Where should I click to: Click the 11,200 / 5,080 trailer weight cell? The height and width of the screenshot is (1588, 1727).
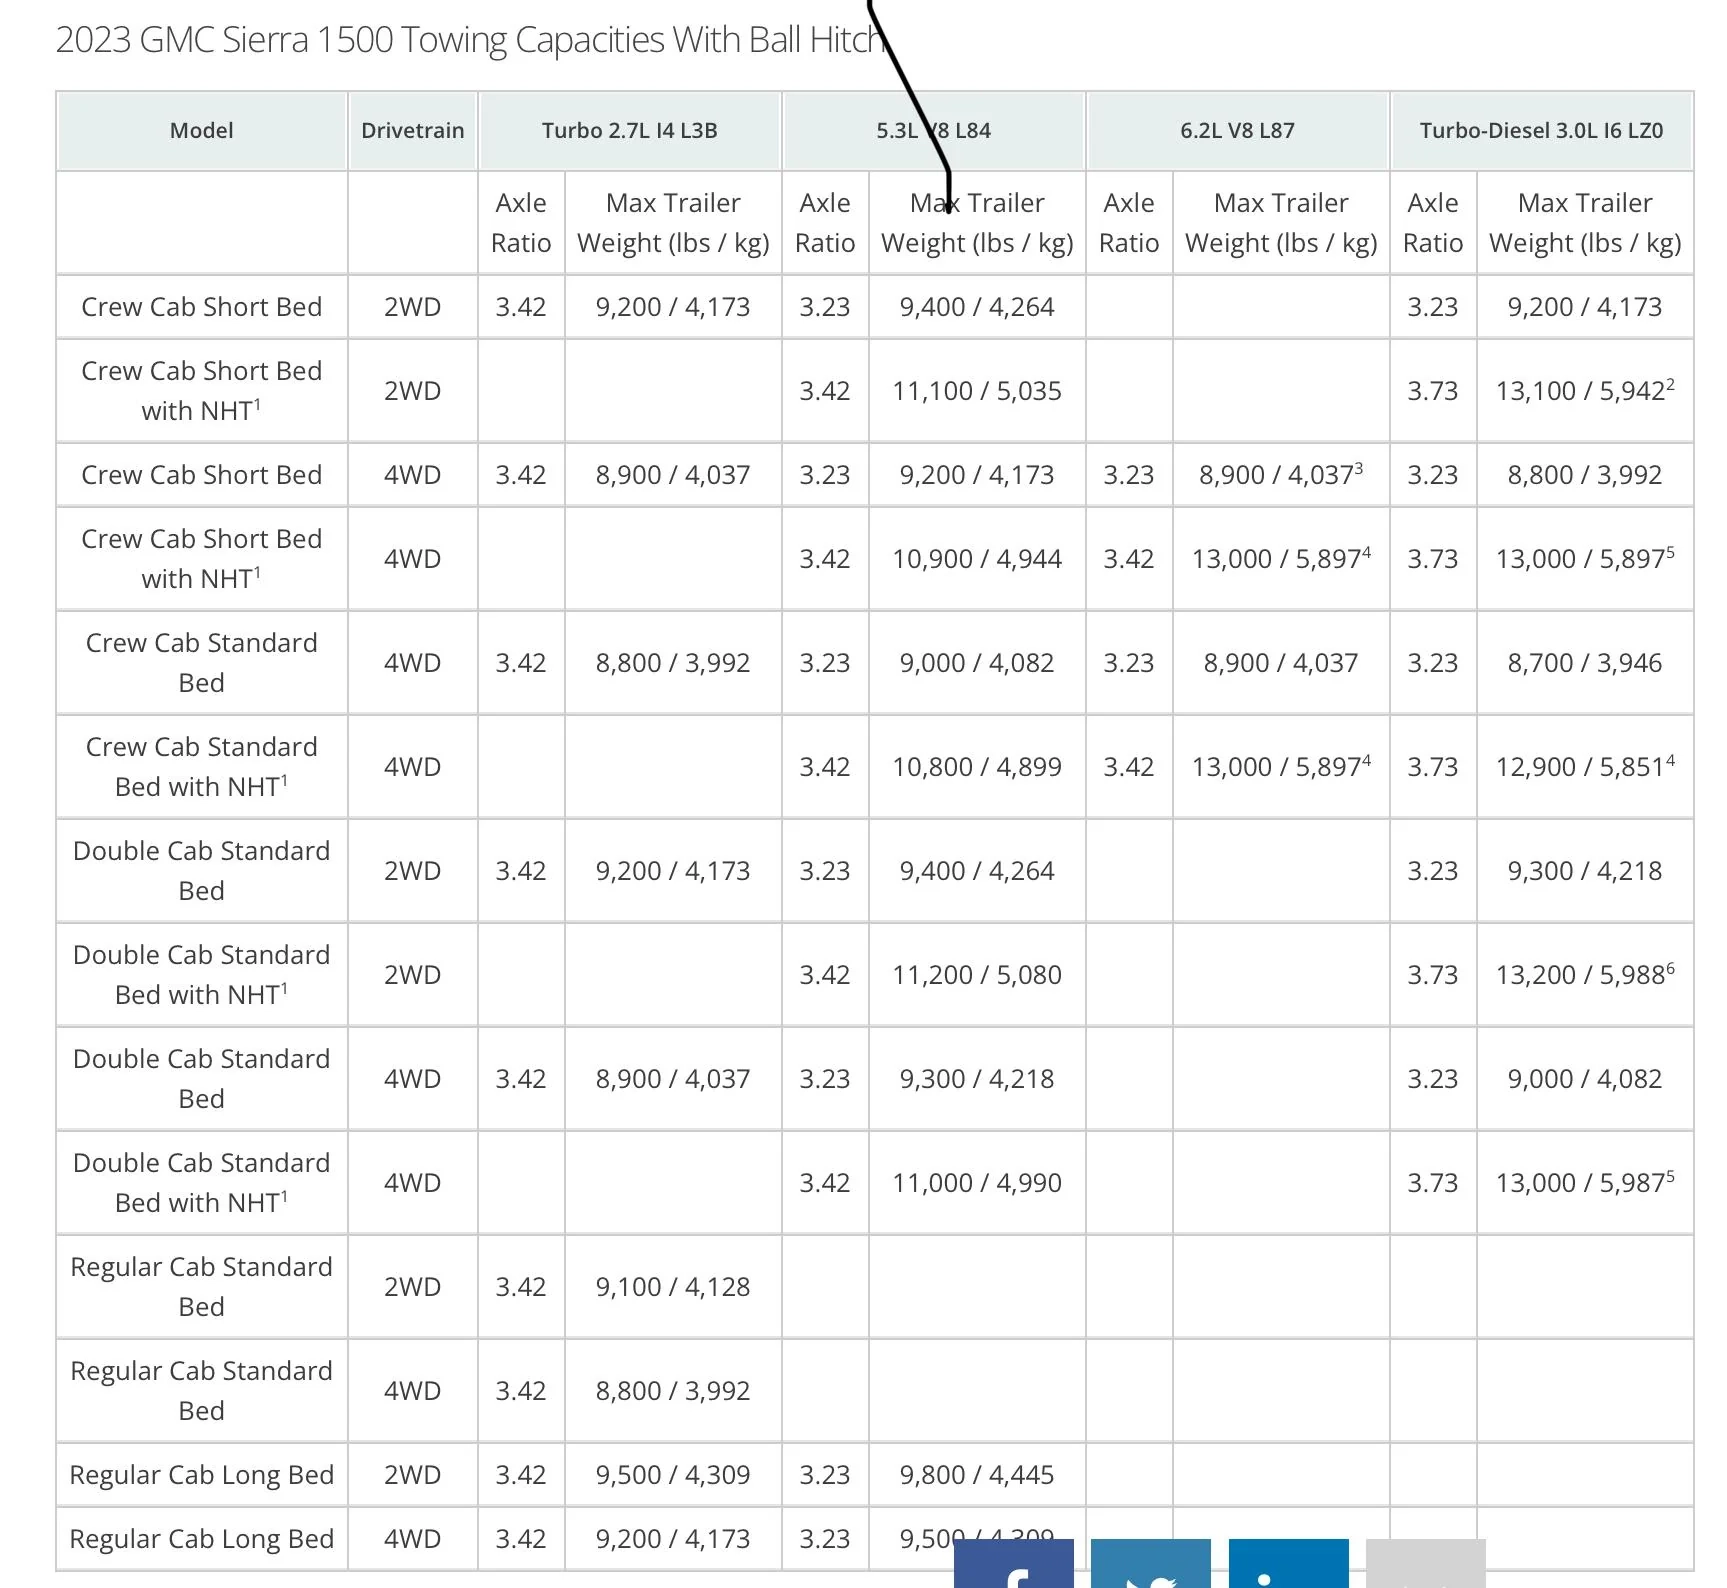pyautogui.click(x=976, y=975)
